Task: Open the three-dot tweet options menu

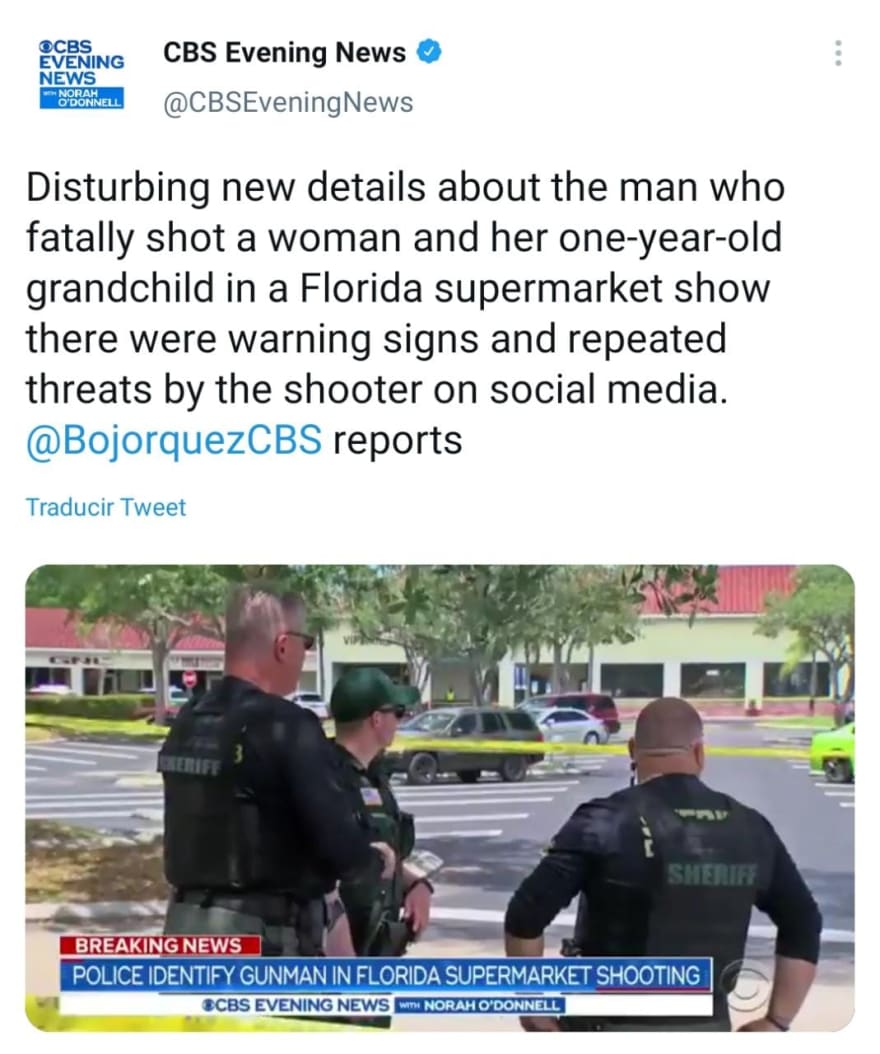Action: 838,53
